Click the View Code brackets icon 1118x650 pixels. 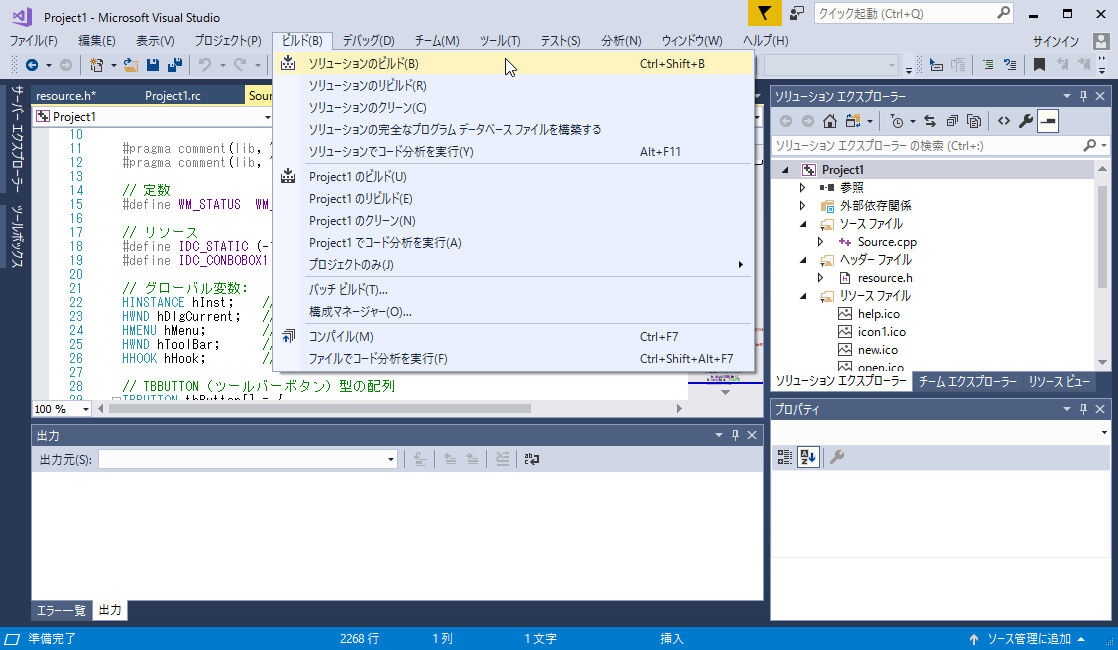pyautogui.click(x=1004, y=121)
